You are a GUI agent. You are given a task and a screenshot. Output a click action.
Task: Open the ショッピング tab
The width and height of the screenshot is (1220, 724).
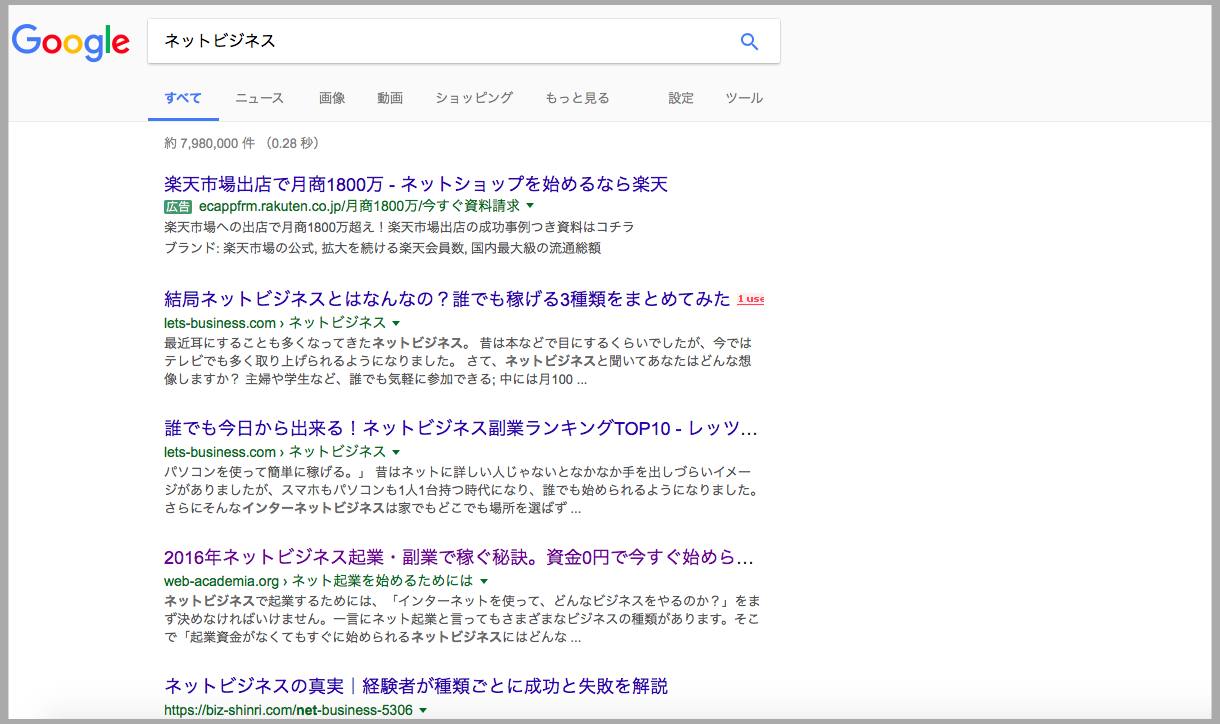pyautogui.click(x=474, y=98)
